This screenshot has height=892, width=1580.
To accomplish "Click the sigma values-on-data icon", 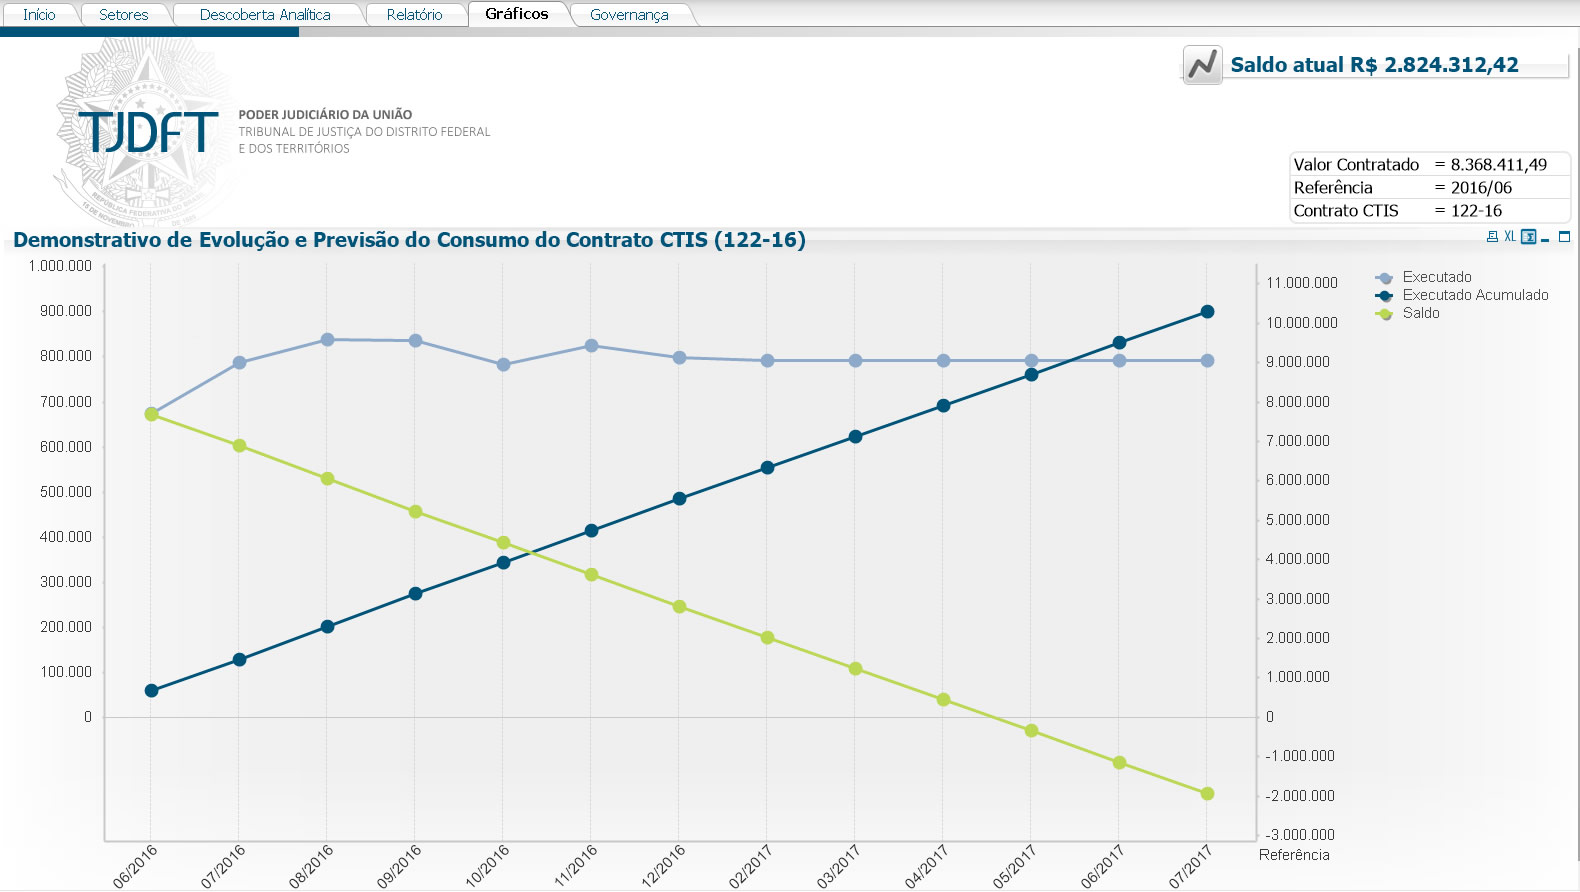I will point(1528,237).
